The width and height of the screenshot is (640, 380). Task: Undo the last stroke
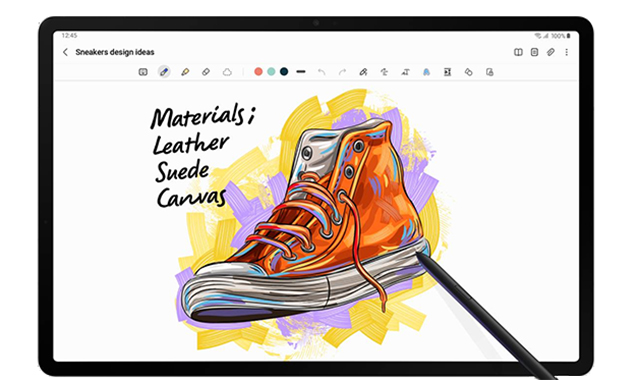tap(322, 72)
